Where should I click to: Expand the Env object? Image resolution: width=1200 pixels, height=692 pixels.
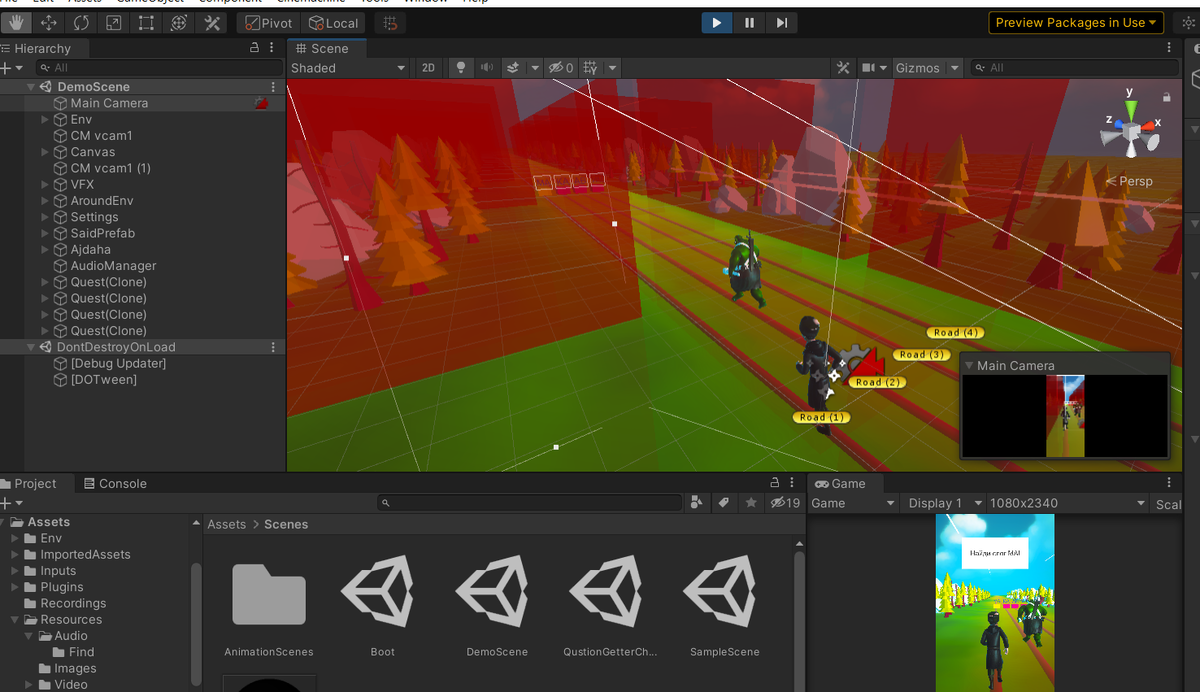[x=45, y=119]
